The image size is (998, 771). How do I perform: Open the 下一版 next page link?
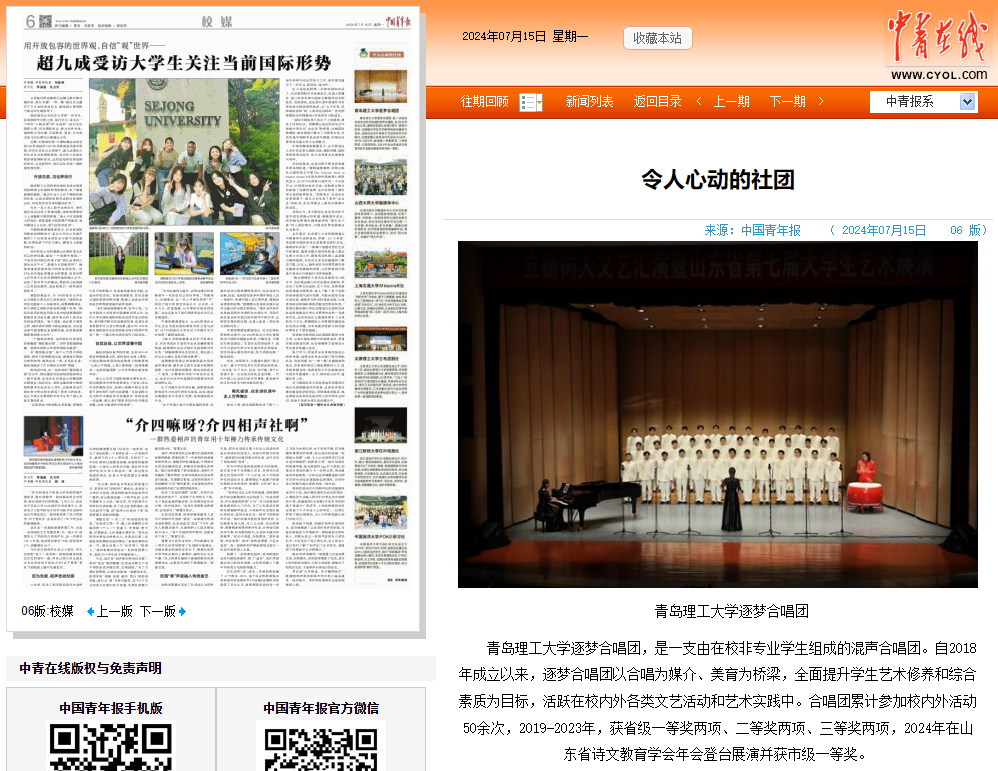157,612
